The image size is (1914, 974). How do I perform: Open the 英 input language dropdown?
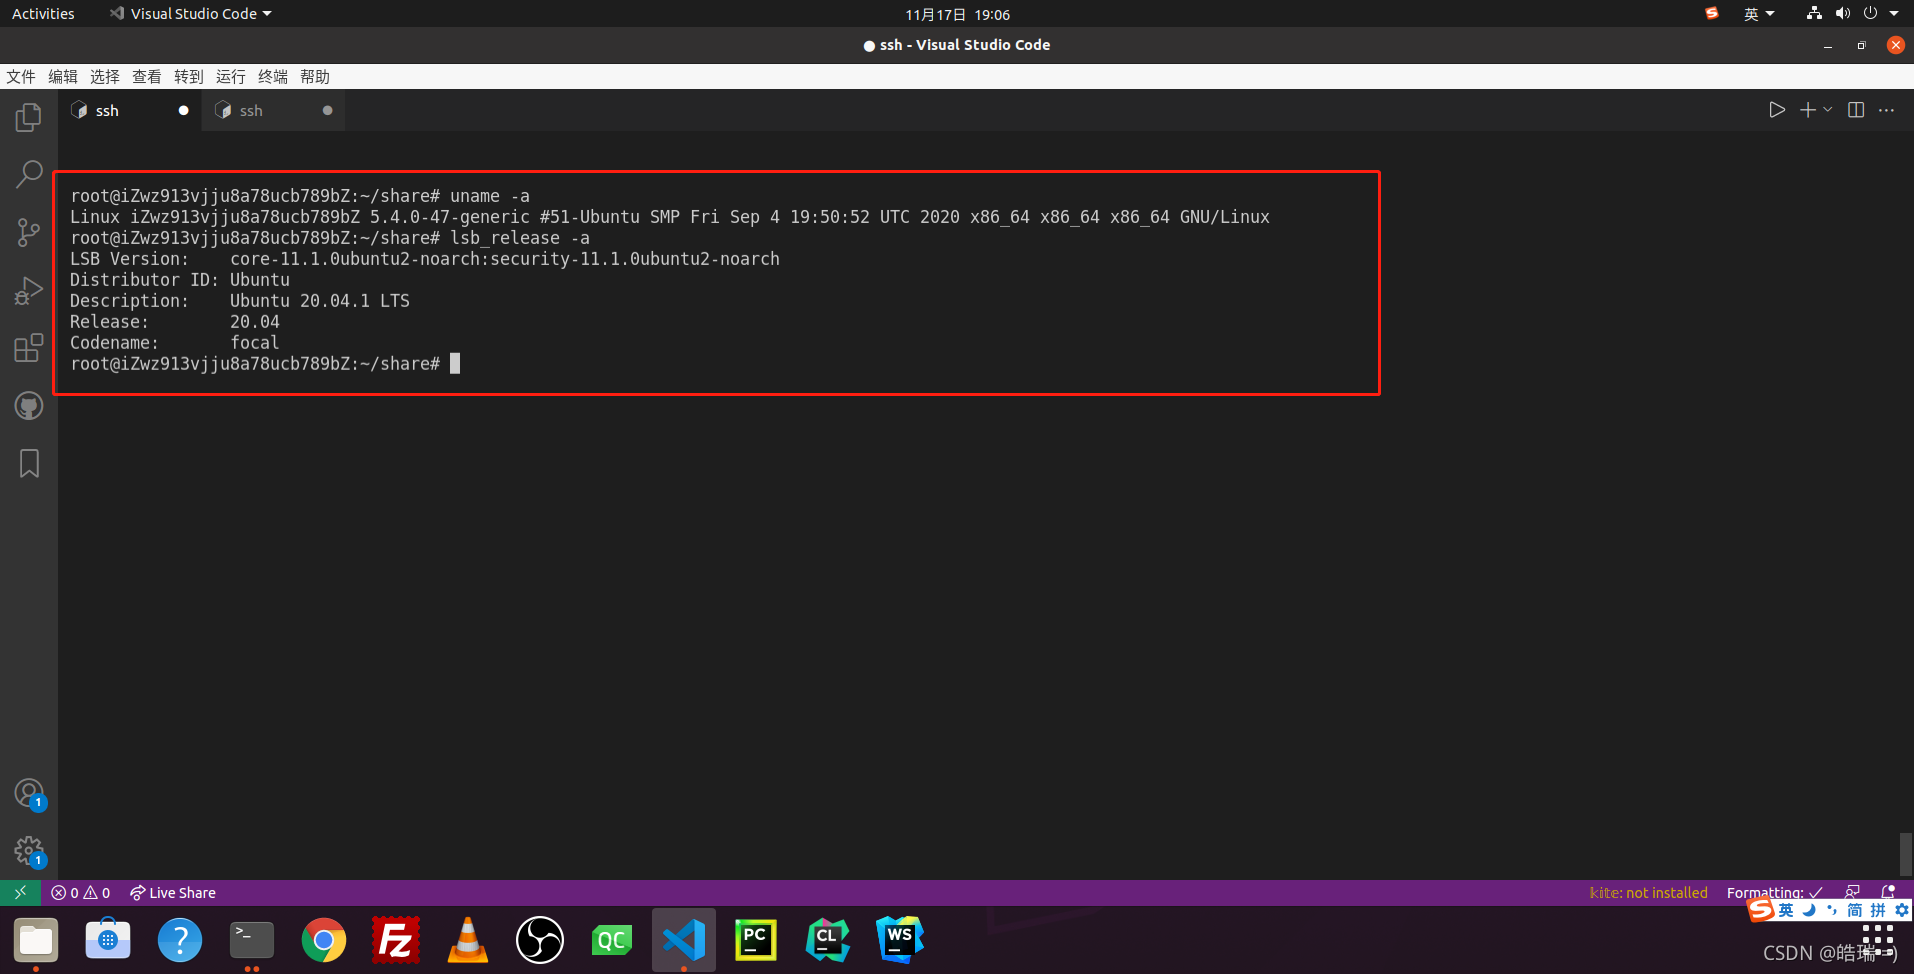1759,14
